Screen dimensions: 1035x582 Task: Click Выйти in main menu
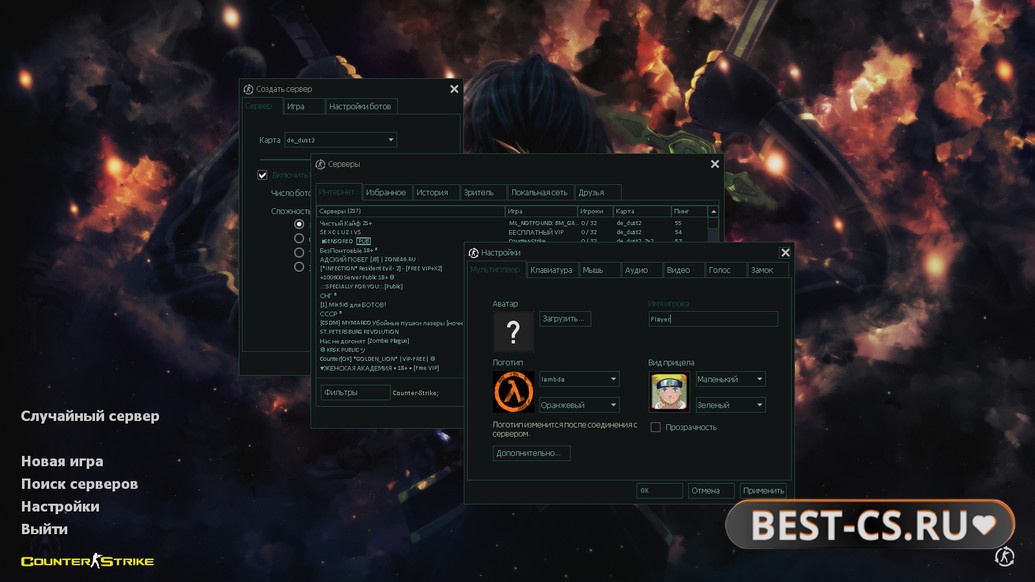tap(44, 529)
